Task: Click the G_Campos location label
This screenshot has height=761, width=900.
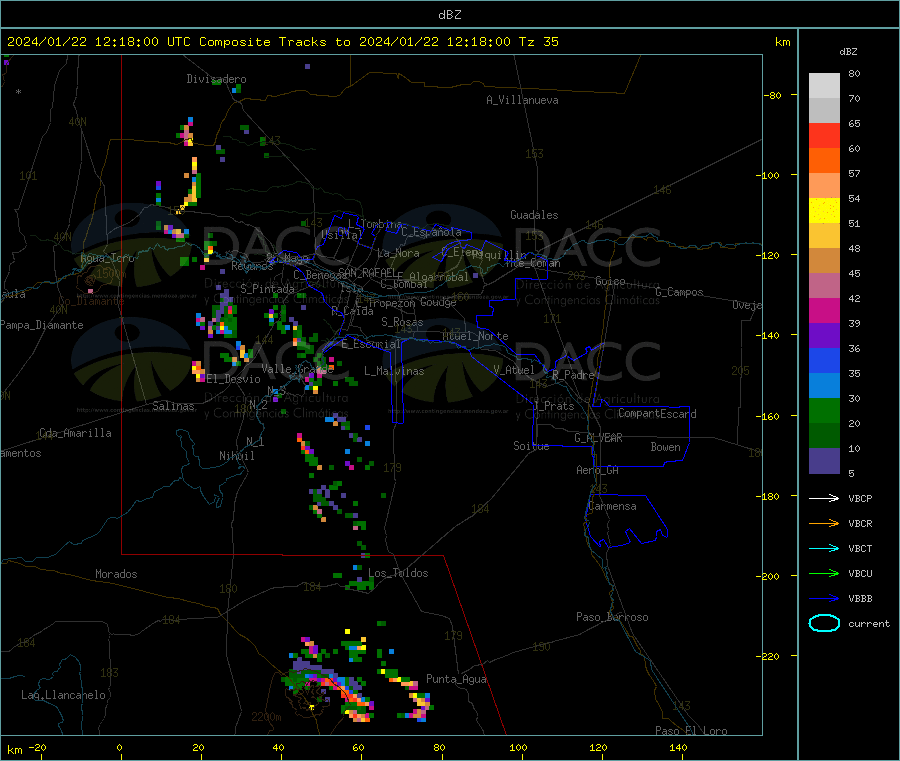Action: point(679,292)
